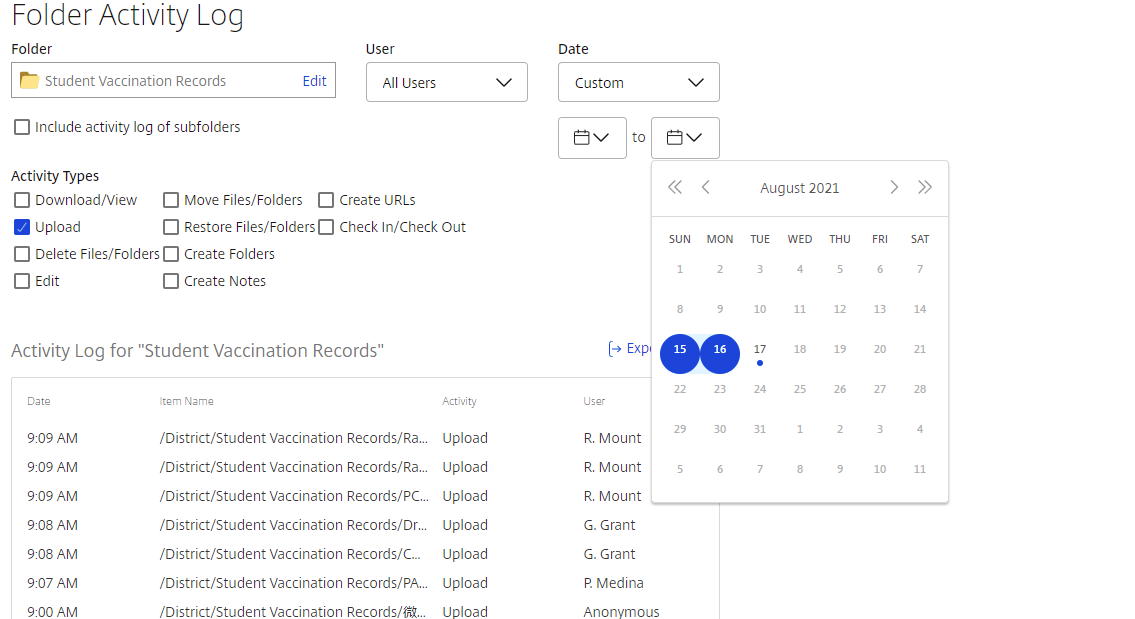The height and width of the screenshot is (619, 1135).
Task: Check the Create URLs option
Action: 326,200
